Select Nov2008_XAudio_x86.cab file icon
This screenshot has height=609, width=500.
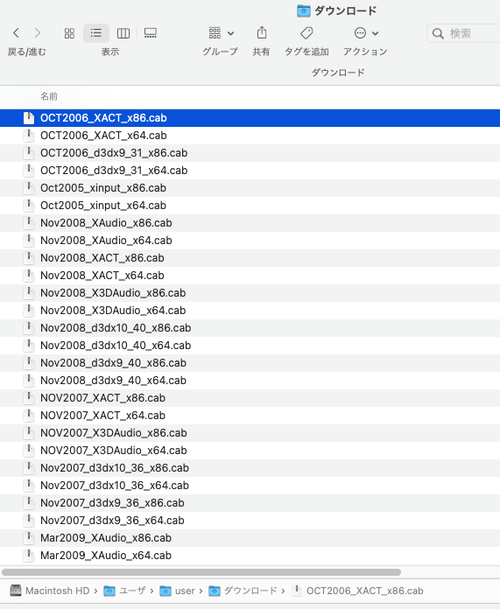pyautogui.click(x=28, y=223)
